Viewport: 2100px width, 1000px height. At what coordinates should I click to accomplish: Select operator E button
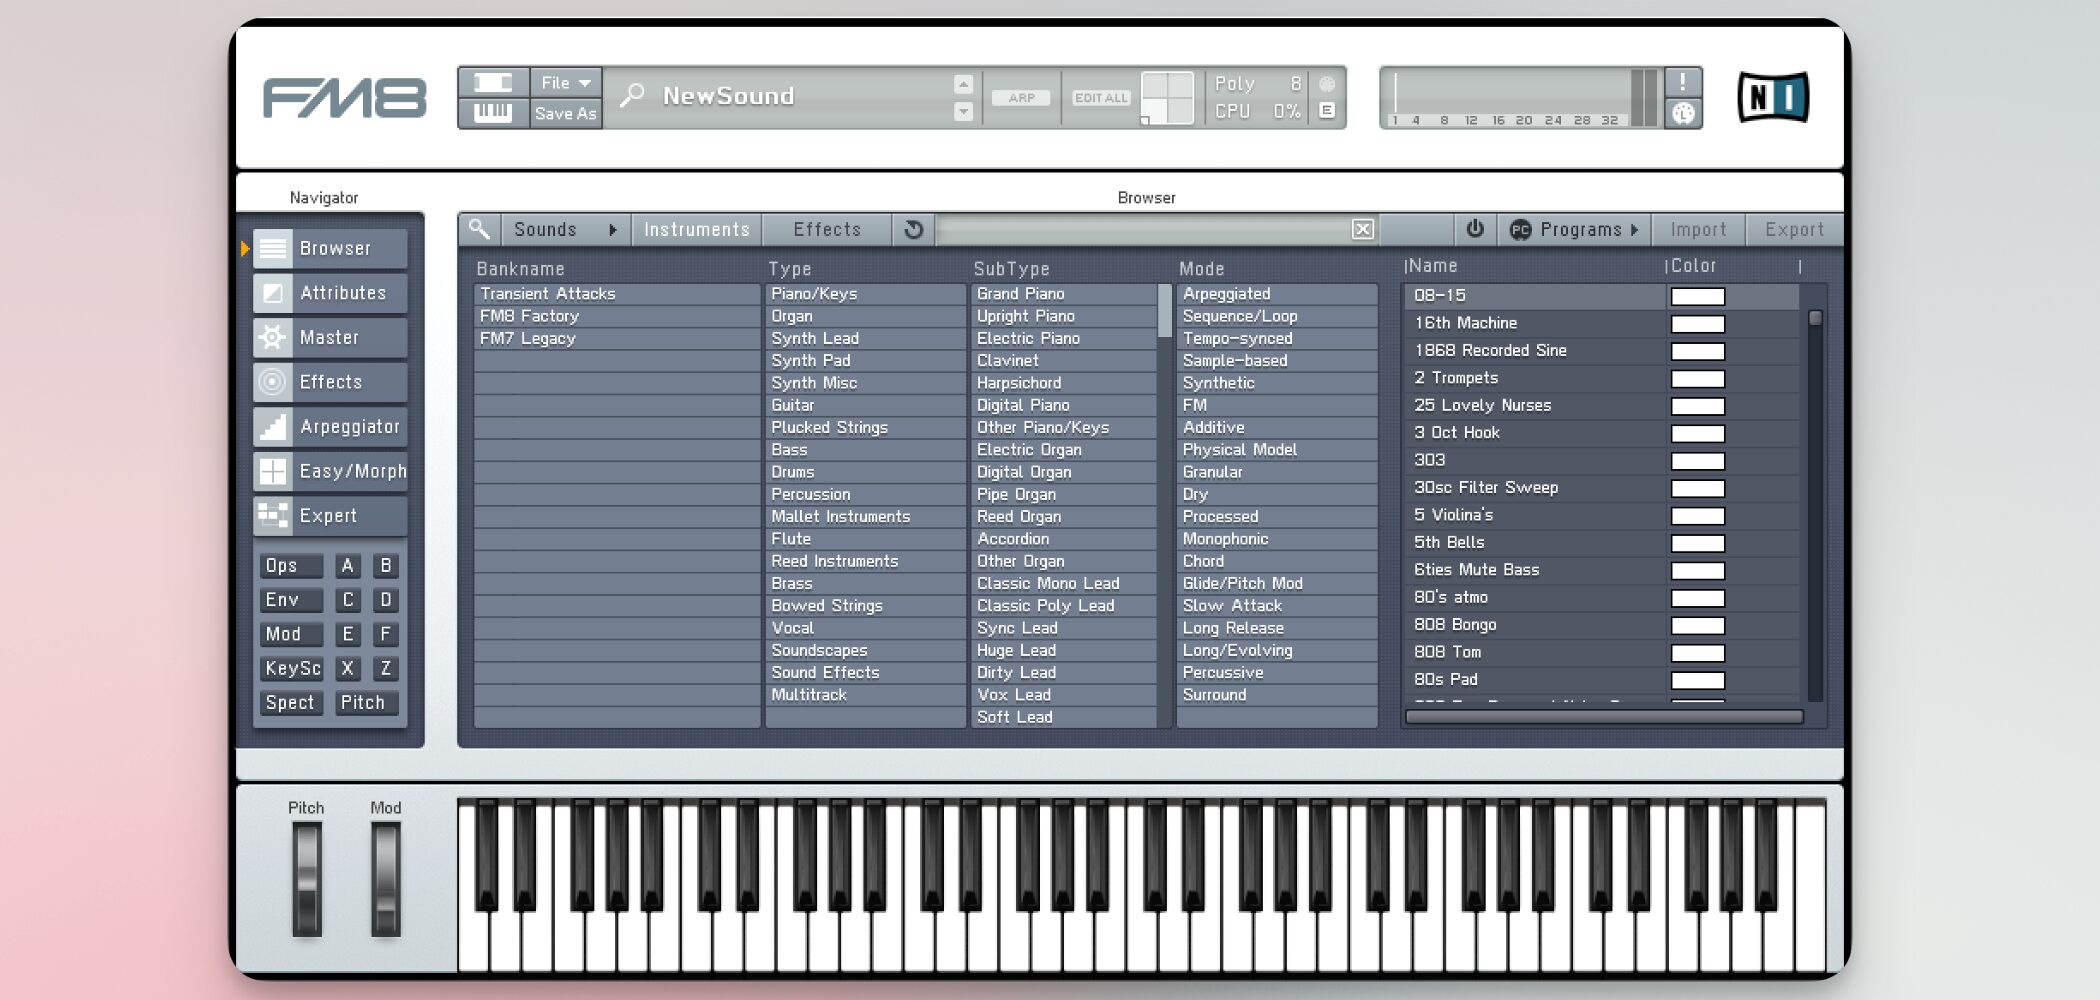348,634
